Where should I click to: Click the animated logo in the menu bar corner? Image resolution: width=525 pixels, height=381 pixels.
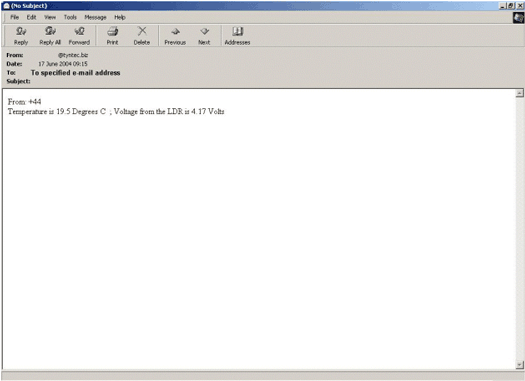(x=518, y=18)
